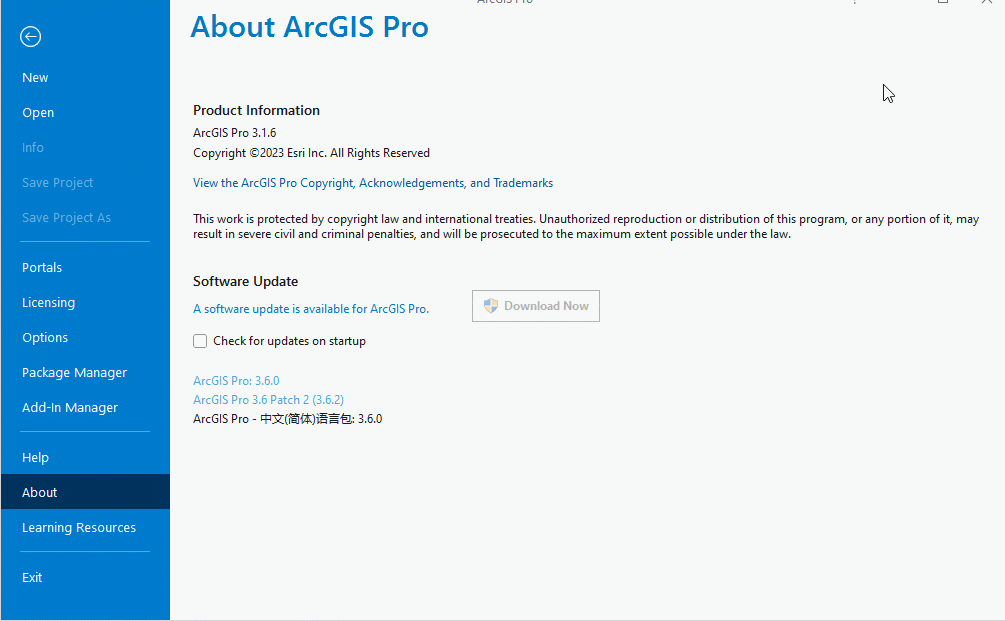Open the ArcGIS Pro: 3.6.0 link
1005x621 pixels.
point(236,381)
